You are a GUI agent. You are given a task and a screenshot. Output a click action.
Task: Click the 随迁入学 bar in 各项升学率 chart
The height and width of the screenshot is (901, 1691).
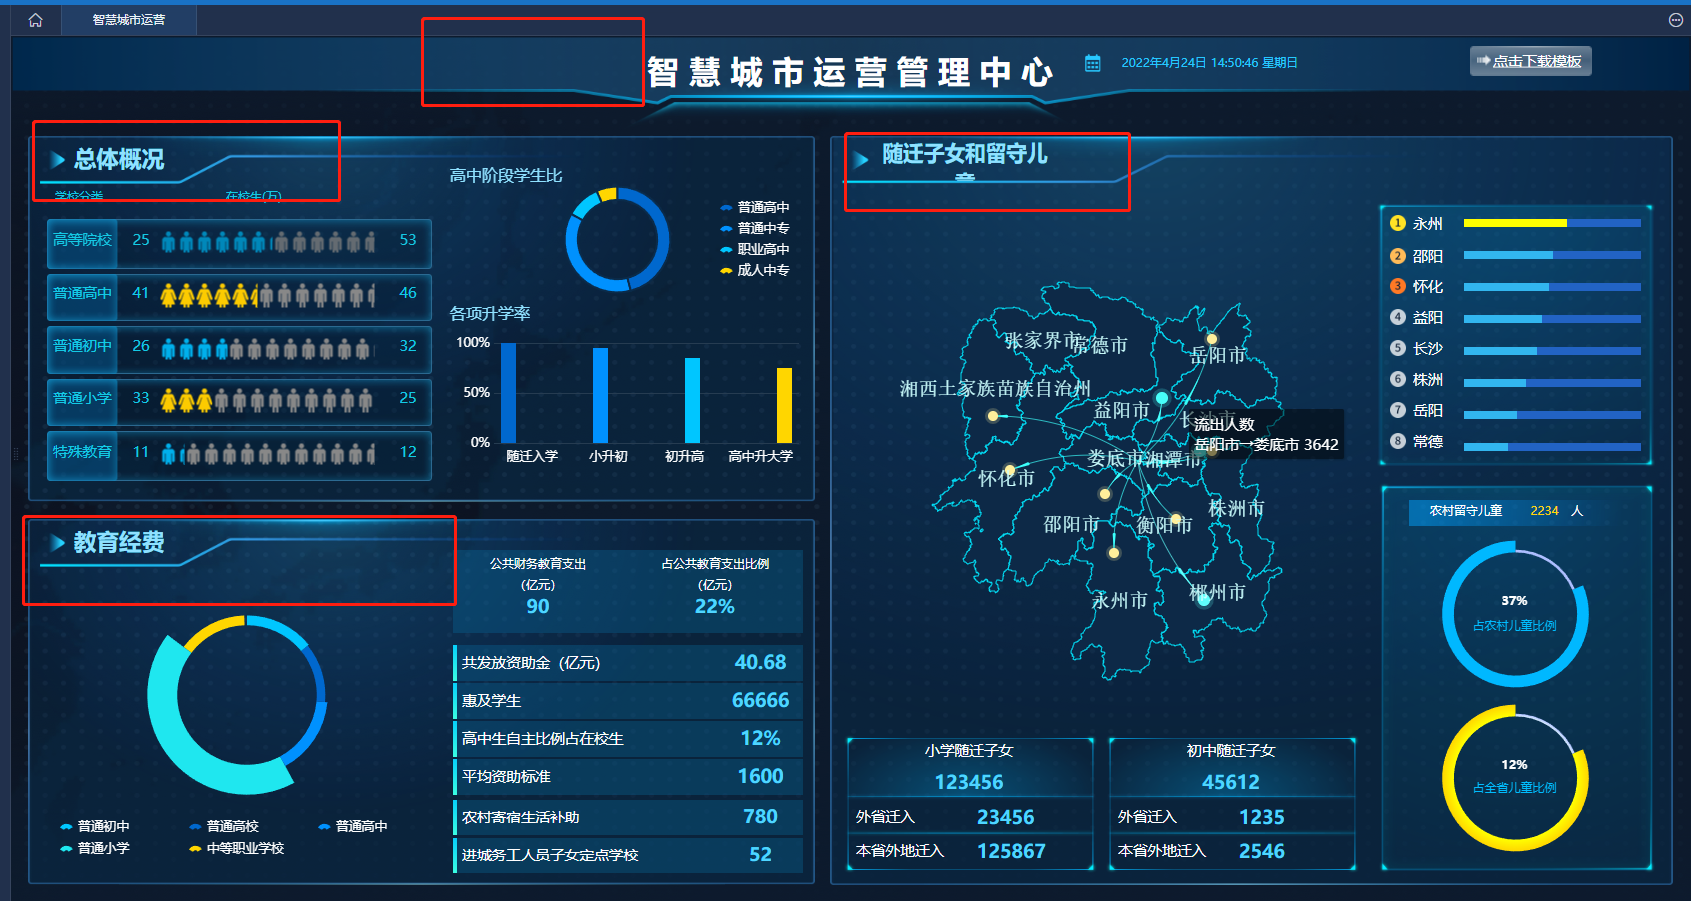tap(508, 393)
